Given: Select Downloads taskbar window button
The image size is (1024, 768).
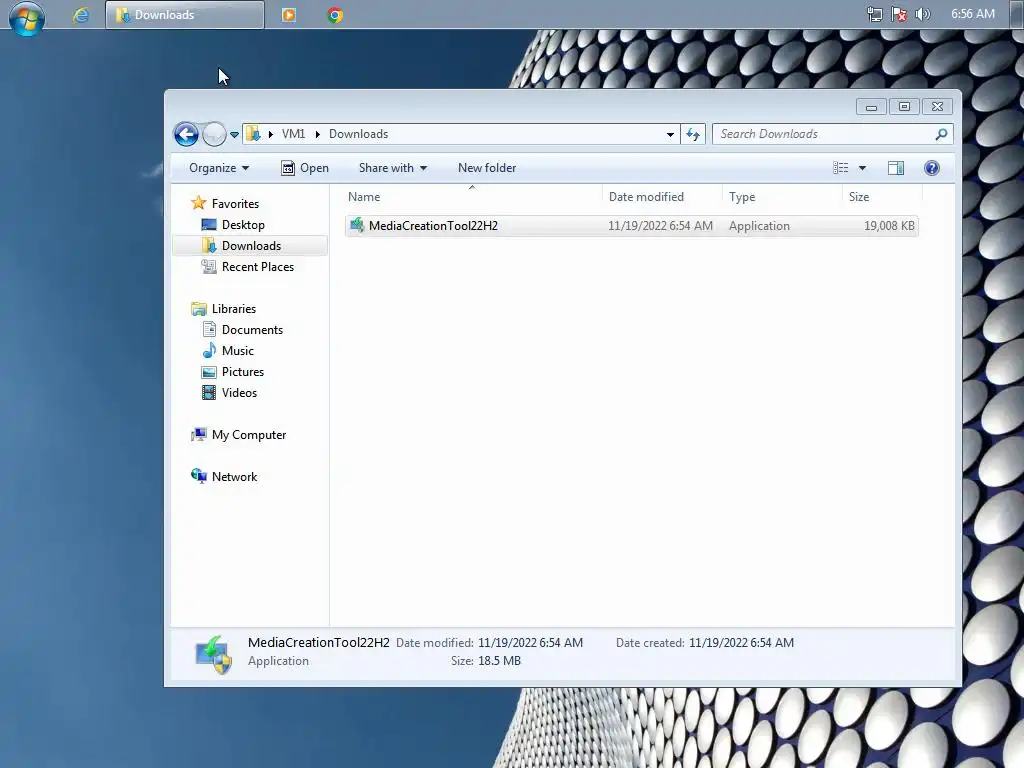Looking at the screenshot, I should (x=185, y=15).
